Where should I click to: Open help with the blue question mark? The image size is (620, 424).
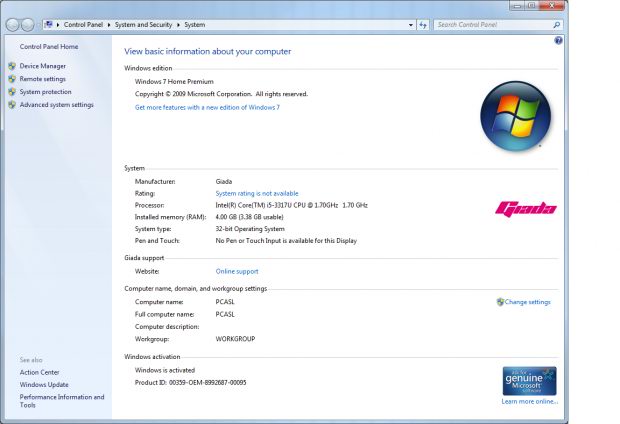(x=558, y=41)
